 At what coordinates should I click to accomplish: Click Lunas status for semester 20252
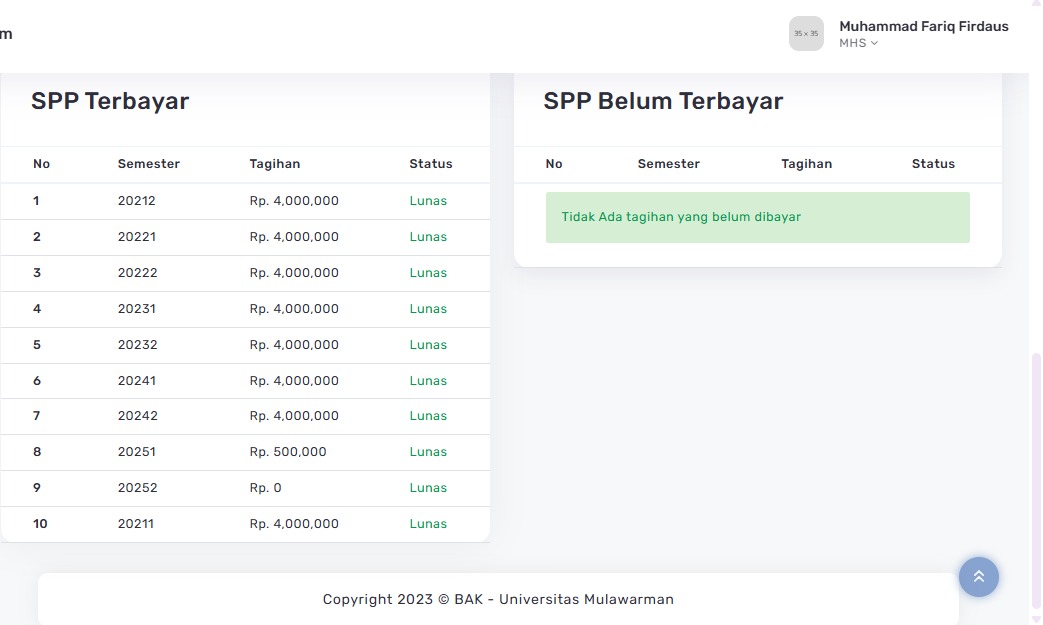[x=428, y=488]
